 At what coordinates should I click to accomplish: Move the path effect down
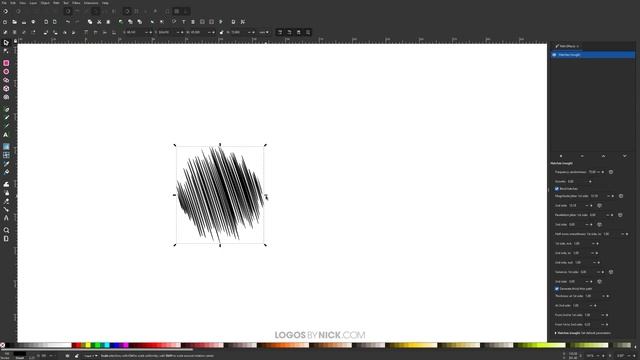pos(624,156)
